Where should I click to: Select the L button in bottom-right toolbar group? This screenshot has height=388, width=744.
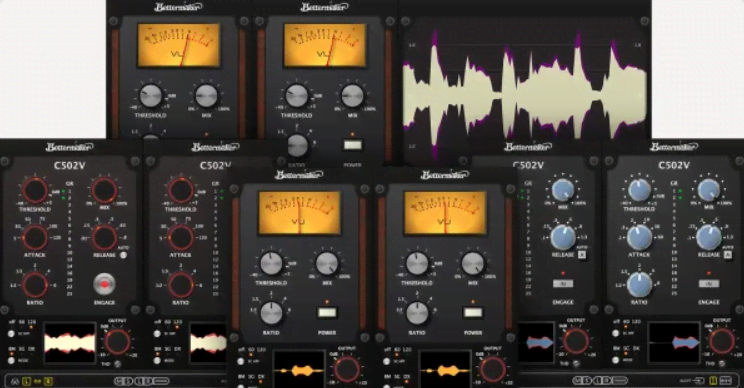coord(599,380)
